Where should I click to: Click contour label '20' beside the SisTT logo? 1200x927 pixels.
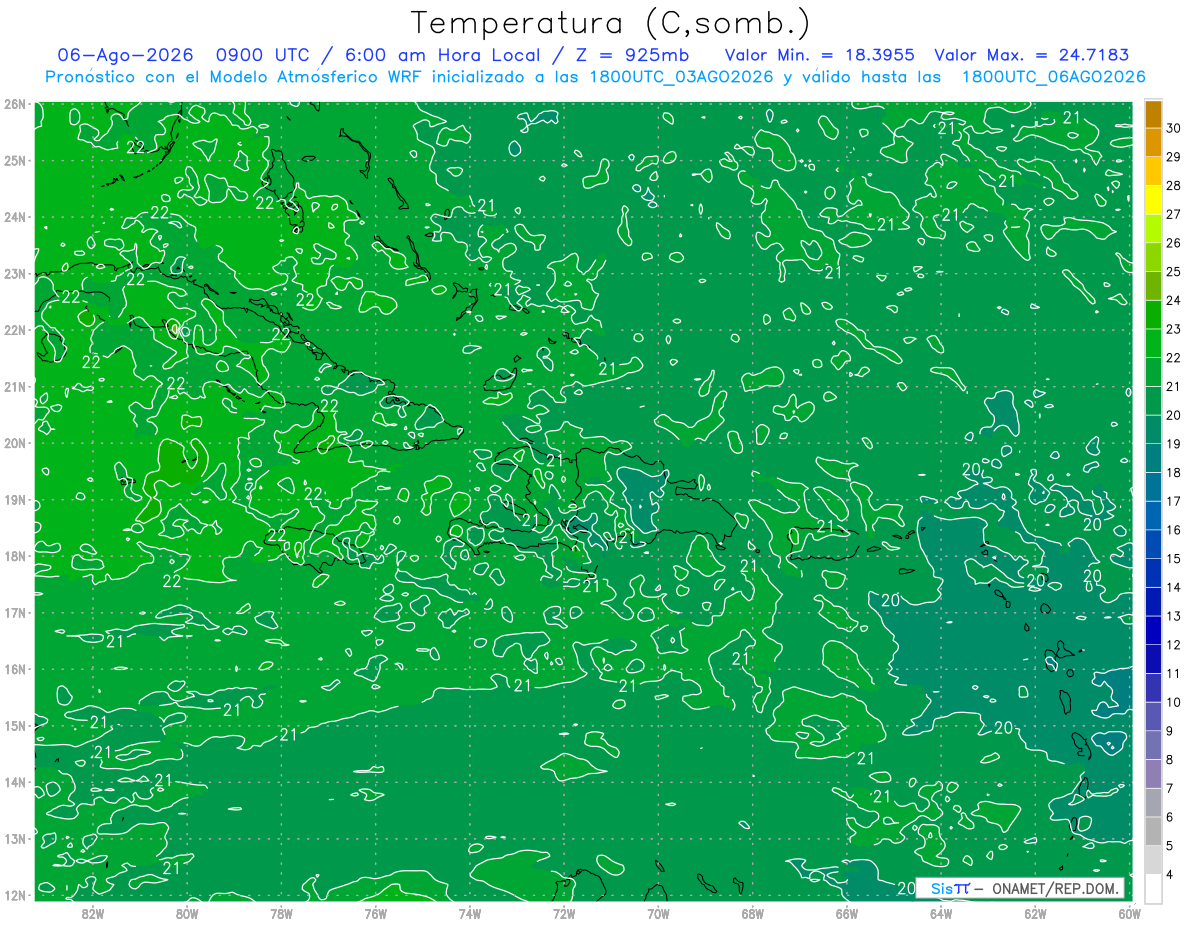click(907, 887)
